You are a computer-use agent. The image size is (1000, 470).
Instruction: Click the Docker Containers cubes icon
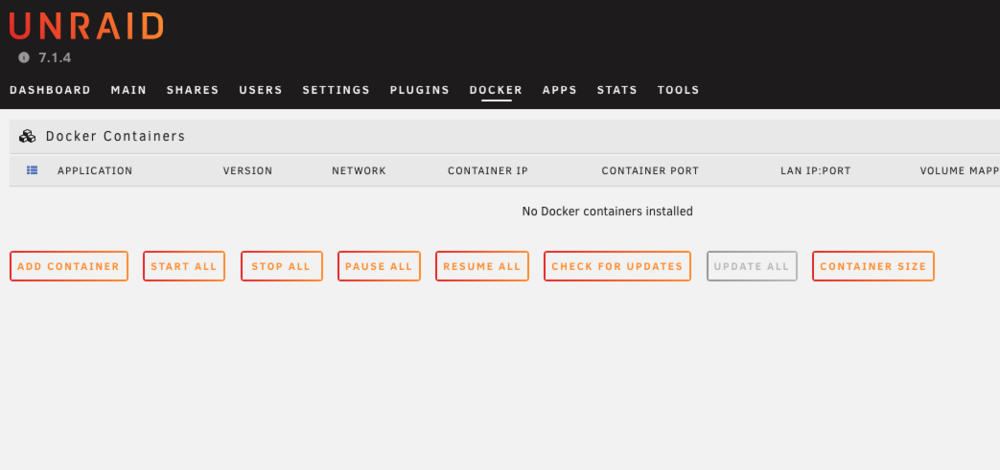pyautogui.click(x=27, y=136)
